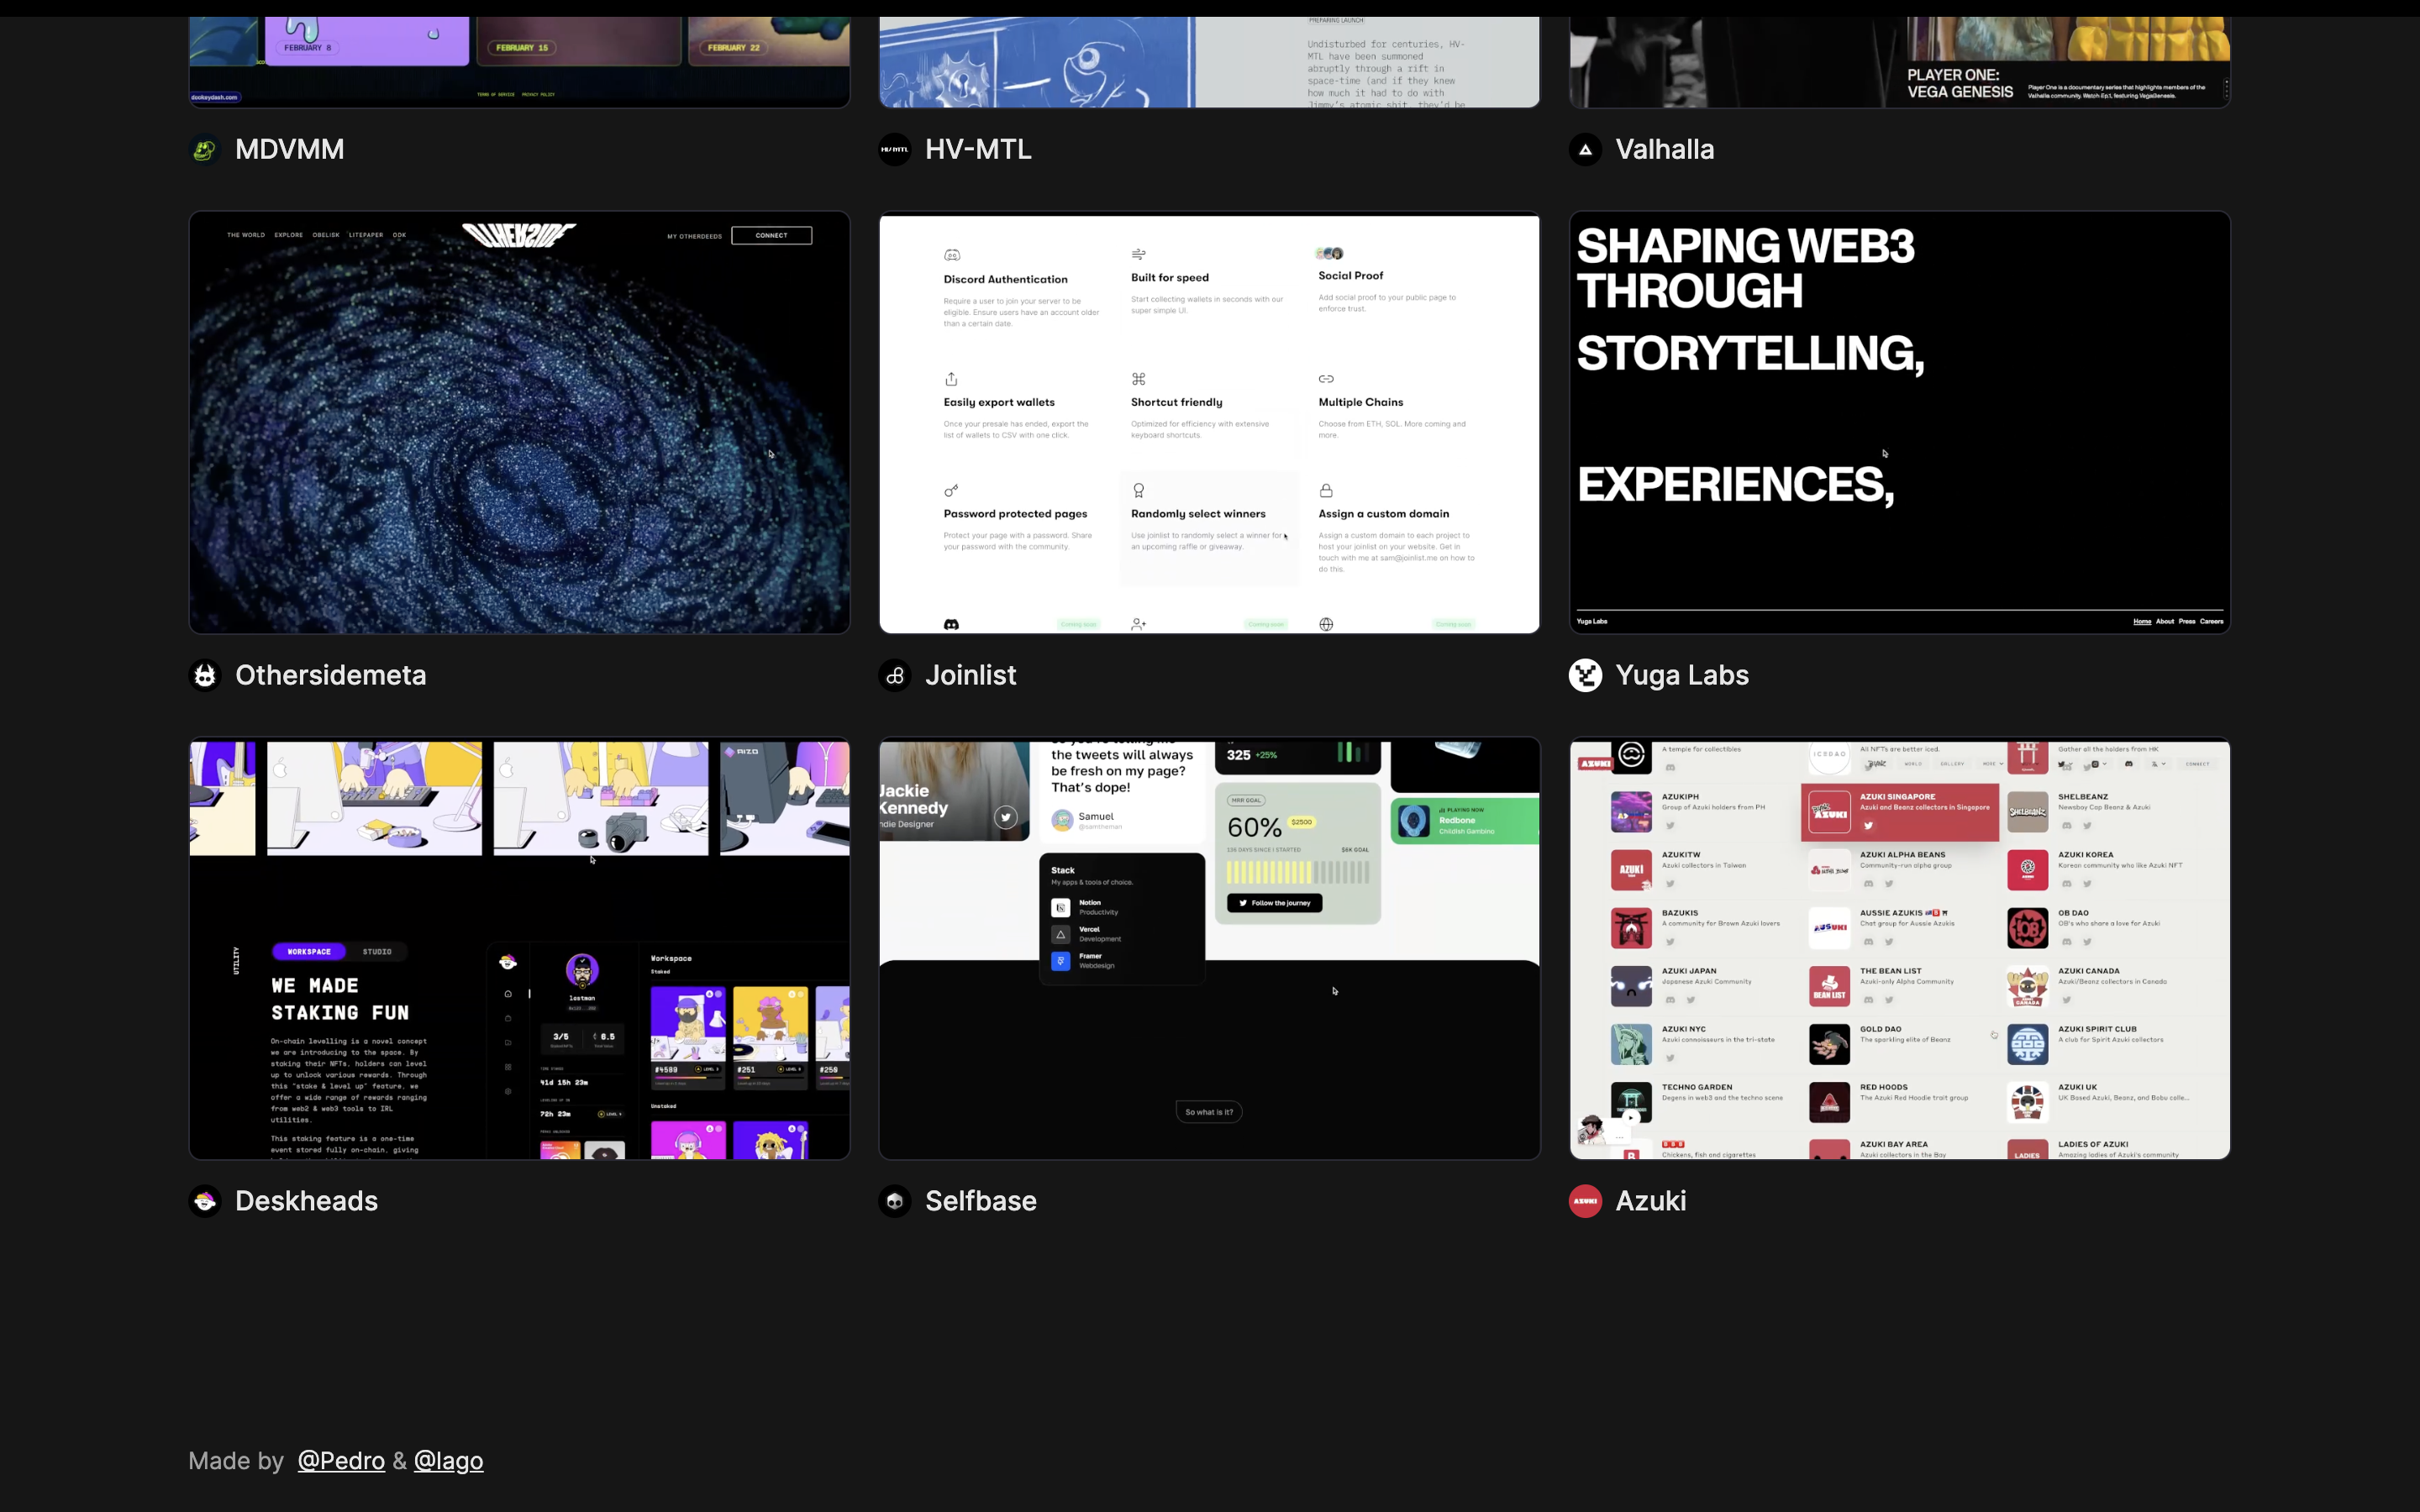
Task: Open the Othersidemeta galaxy preview thumbnail
Action: coord(519,422)
